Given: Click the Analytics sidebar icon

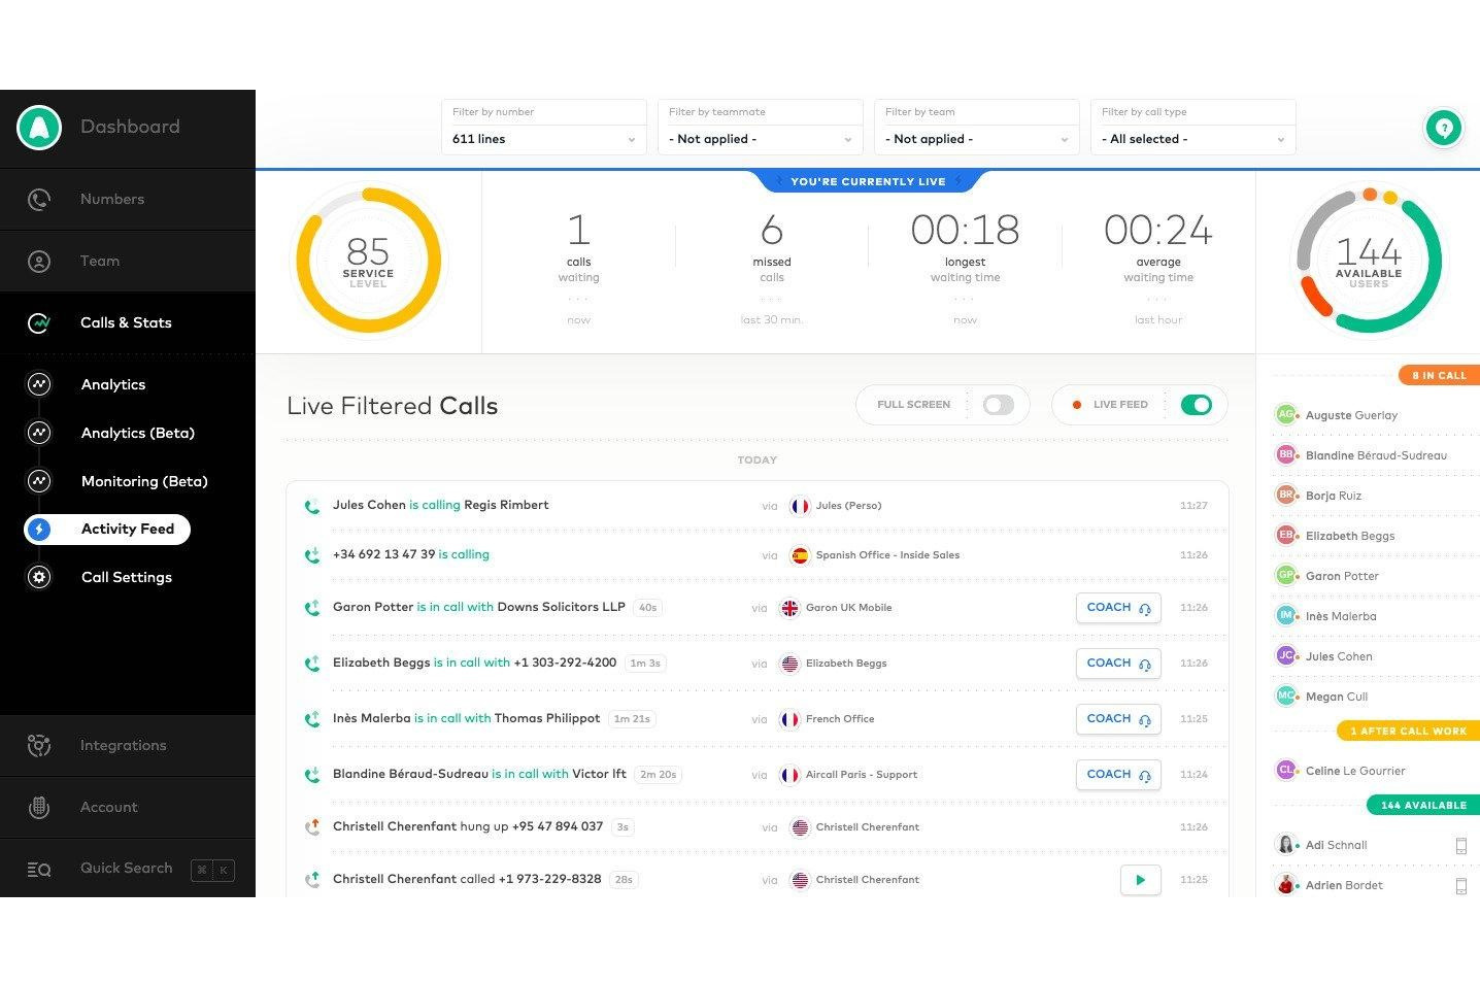Looking at the screenshot, I should (x=39, y=384).
